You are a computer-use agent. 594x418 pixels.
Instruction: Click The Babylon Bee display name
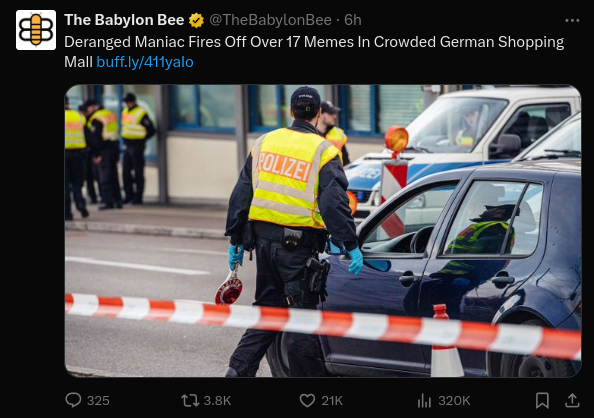[124, 20]
